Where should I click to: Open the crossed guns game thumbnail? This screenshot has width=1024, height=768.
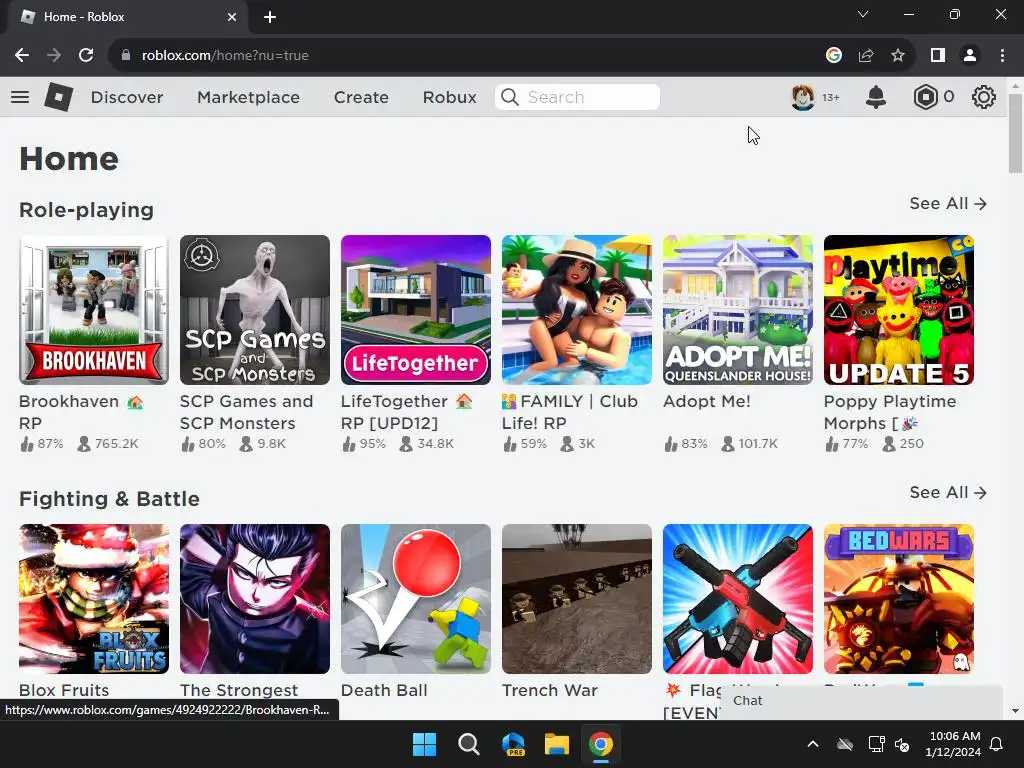pos(738,599)
